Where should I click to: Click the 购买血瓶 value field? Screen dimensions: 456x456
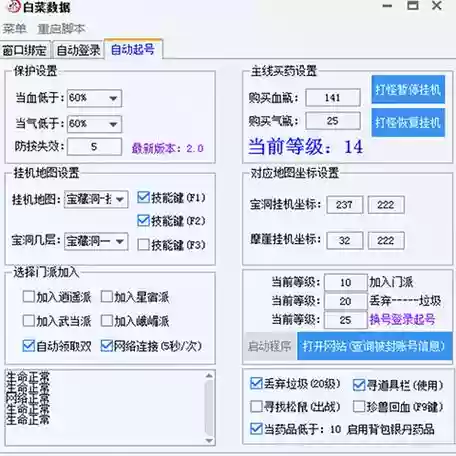click(333, 98)
